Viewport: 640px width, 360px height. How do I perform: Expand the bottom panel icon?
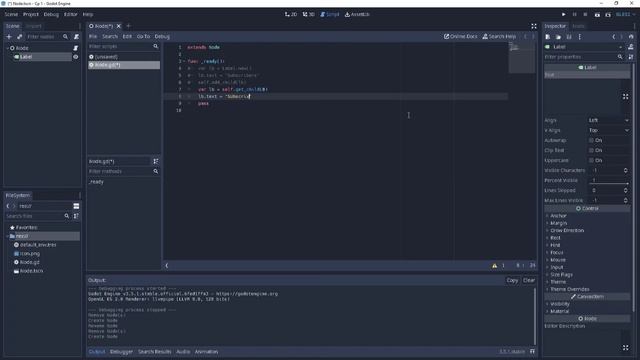tap(532, 351)
